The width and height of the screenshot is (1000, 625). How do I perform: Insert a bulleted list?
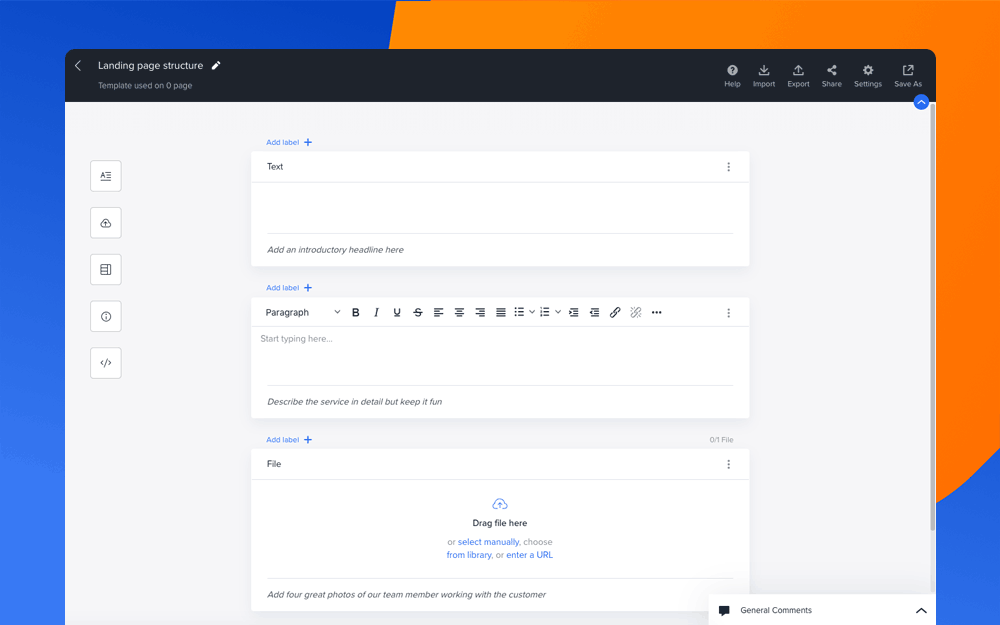pos(519,312)
